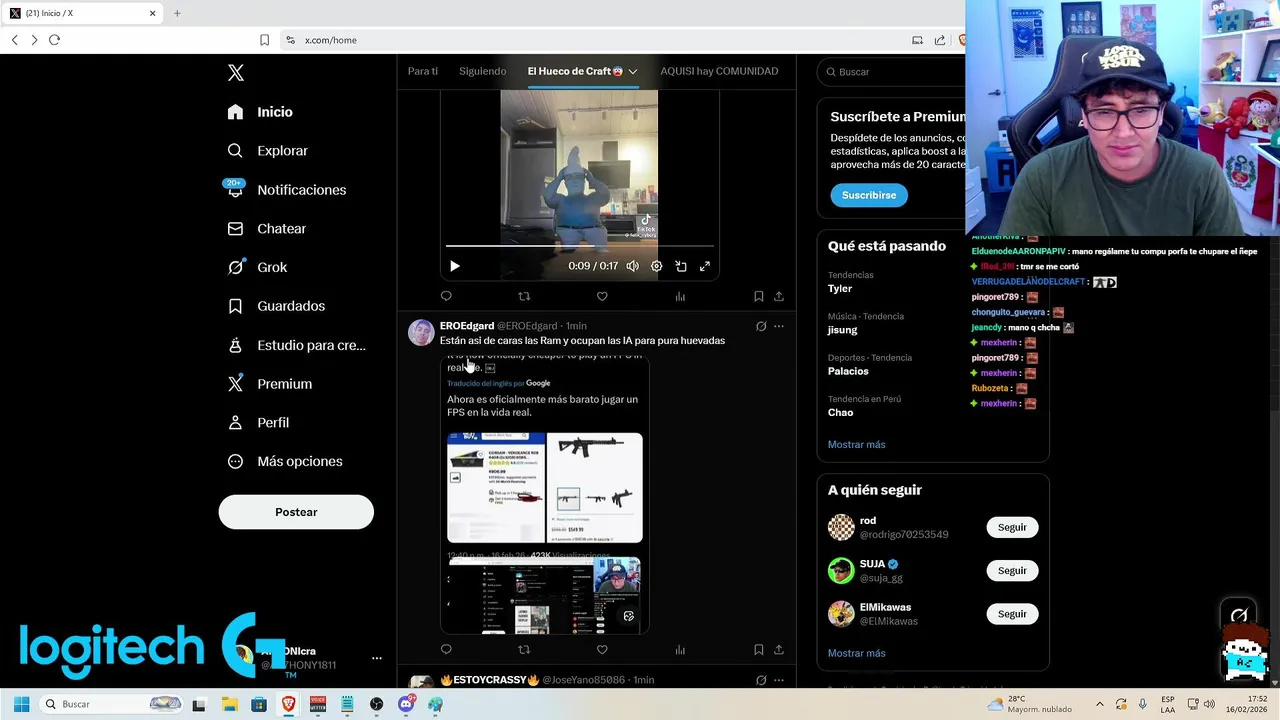Bookmark this page icon in address bar
This screenshot has height=720, width=1280.
(x=264, y=40)
